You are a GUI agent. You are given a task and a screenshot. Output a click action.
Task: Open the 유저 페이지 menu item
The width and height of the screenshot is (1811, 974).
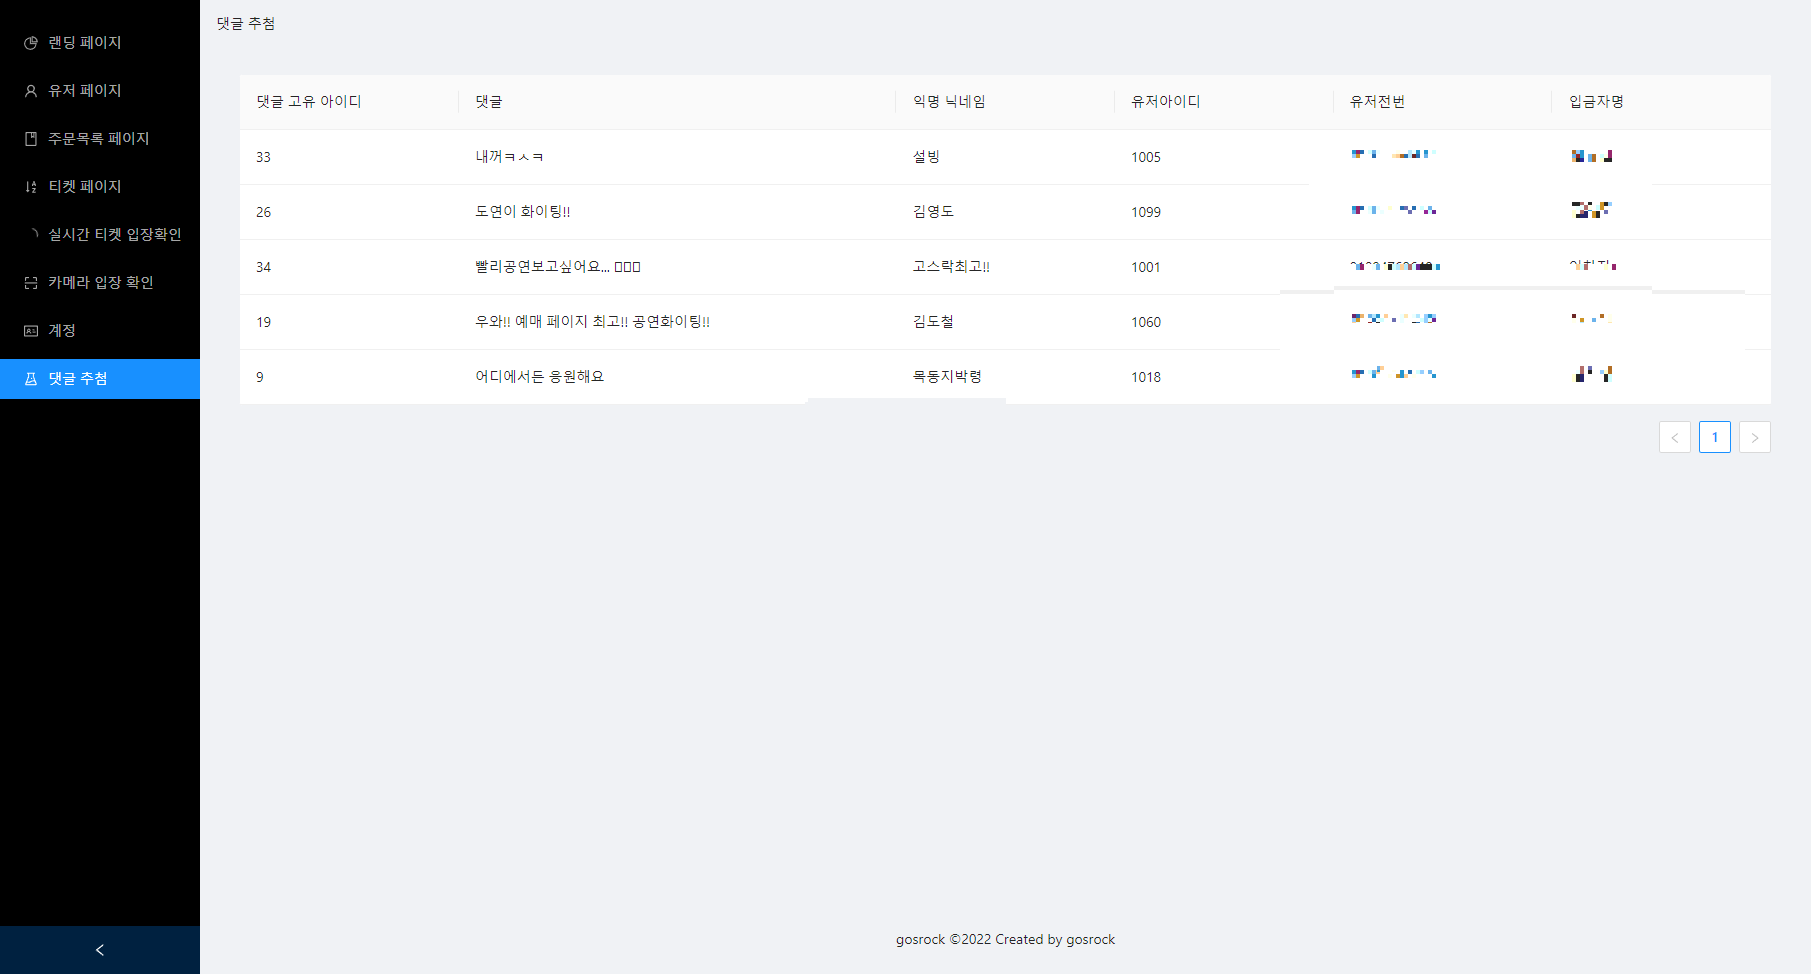(x=100, y=91)
